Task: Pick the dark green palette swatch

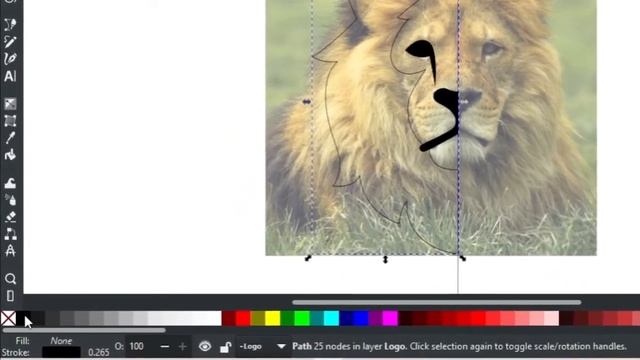Action: [287, 318]
